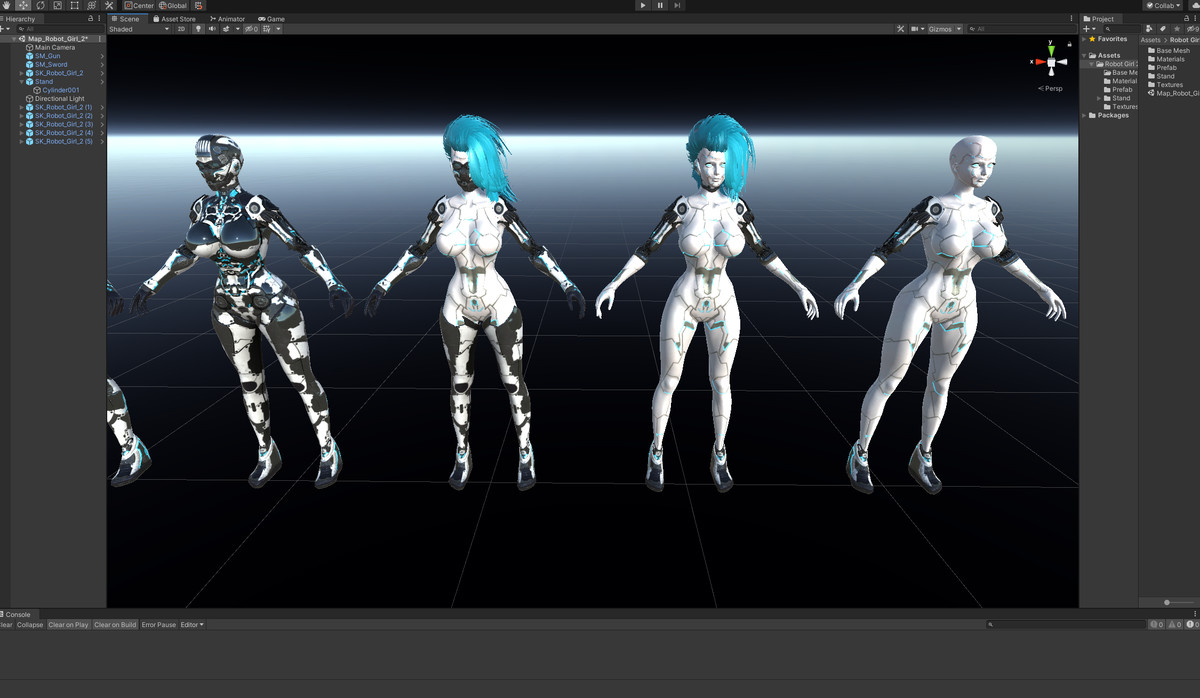Image resolution: width=1200 pixels, height=698 pixels.
Task: Expand the Favorites section in Project
Action: (1085, 39)
